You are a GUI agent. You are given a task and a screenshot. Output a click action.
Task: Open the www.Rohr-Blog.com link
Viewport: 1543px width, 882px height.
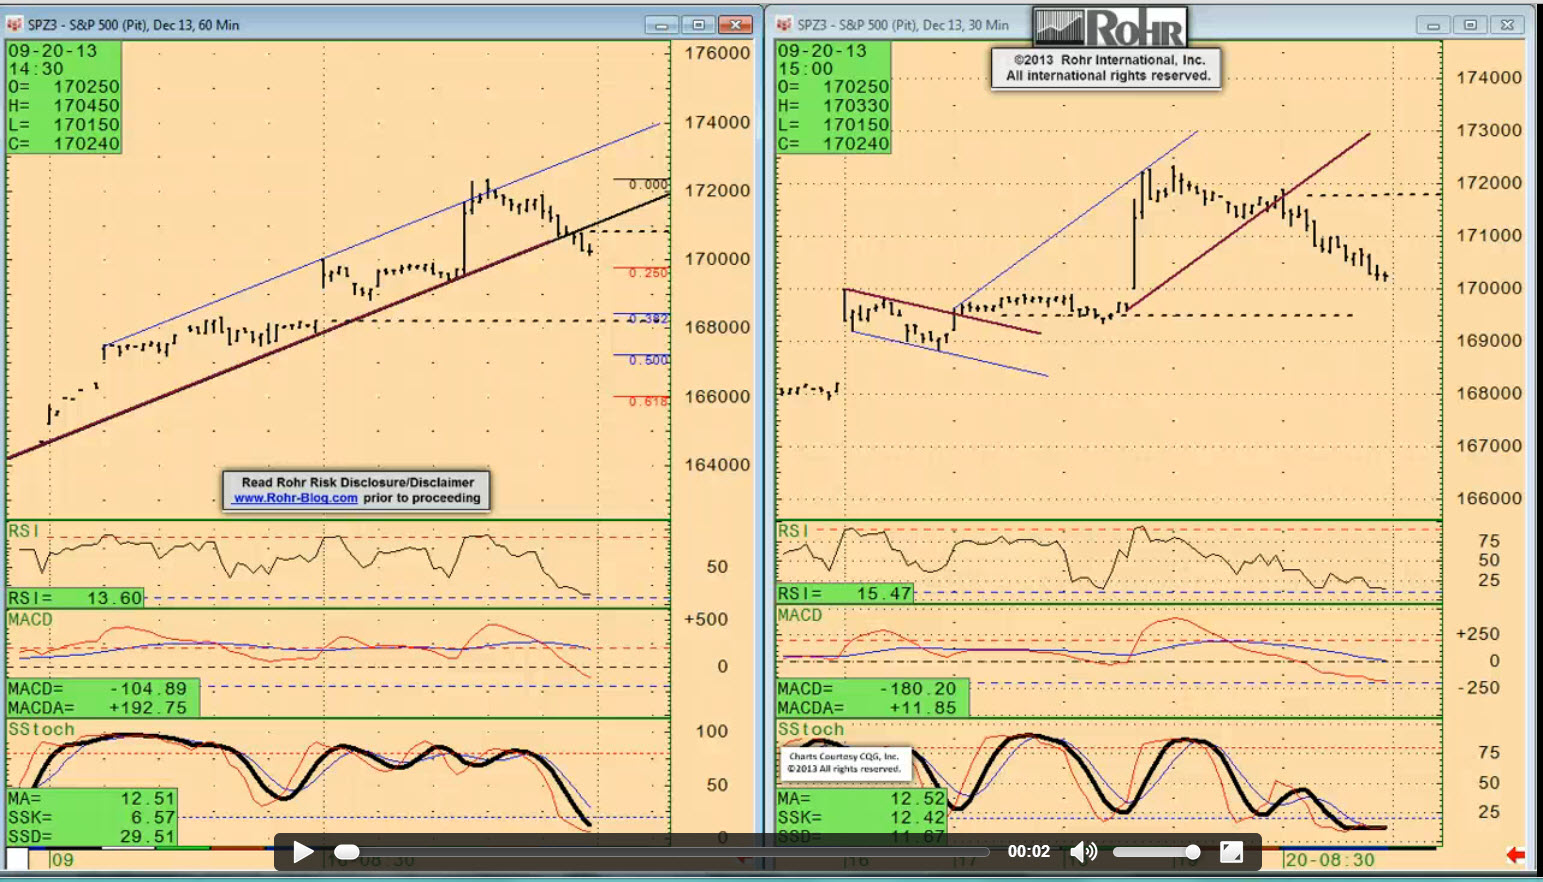[295, 498]
